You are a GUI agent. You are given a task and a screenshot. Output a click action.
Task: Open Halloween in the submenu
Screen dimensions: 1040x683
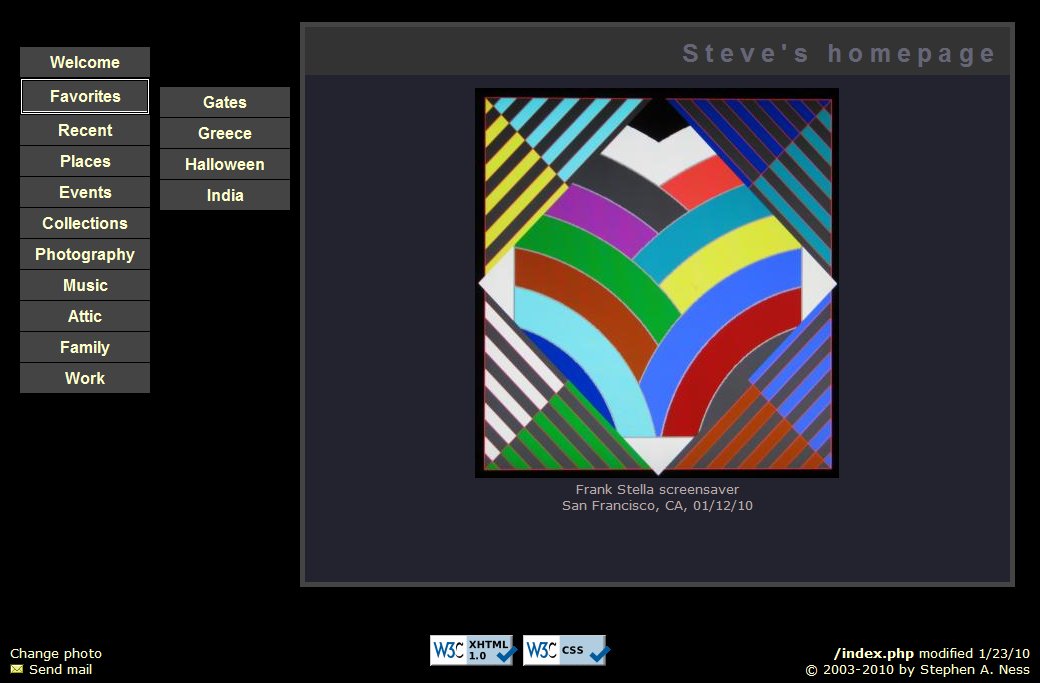point(225,164)
